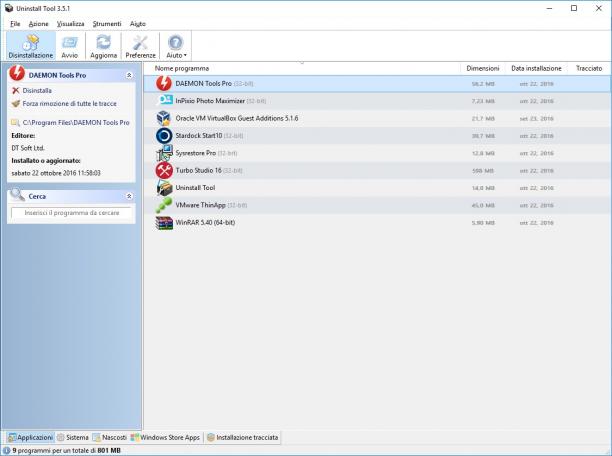
Task: Click the 801 MB total in status bar
Action: pyautogui.click(x=109, y=450)
